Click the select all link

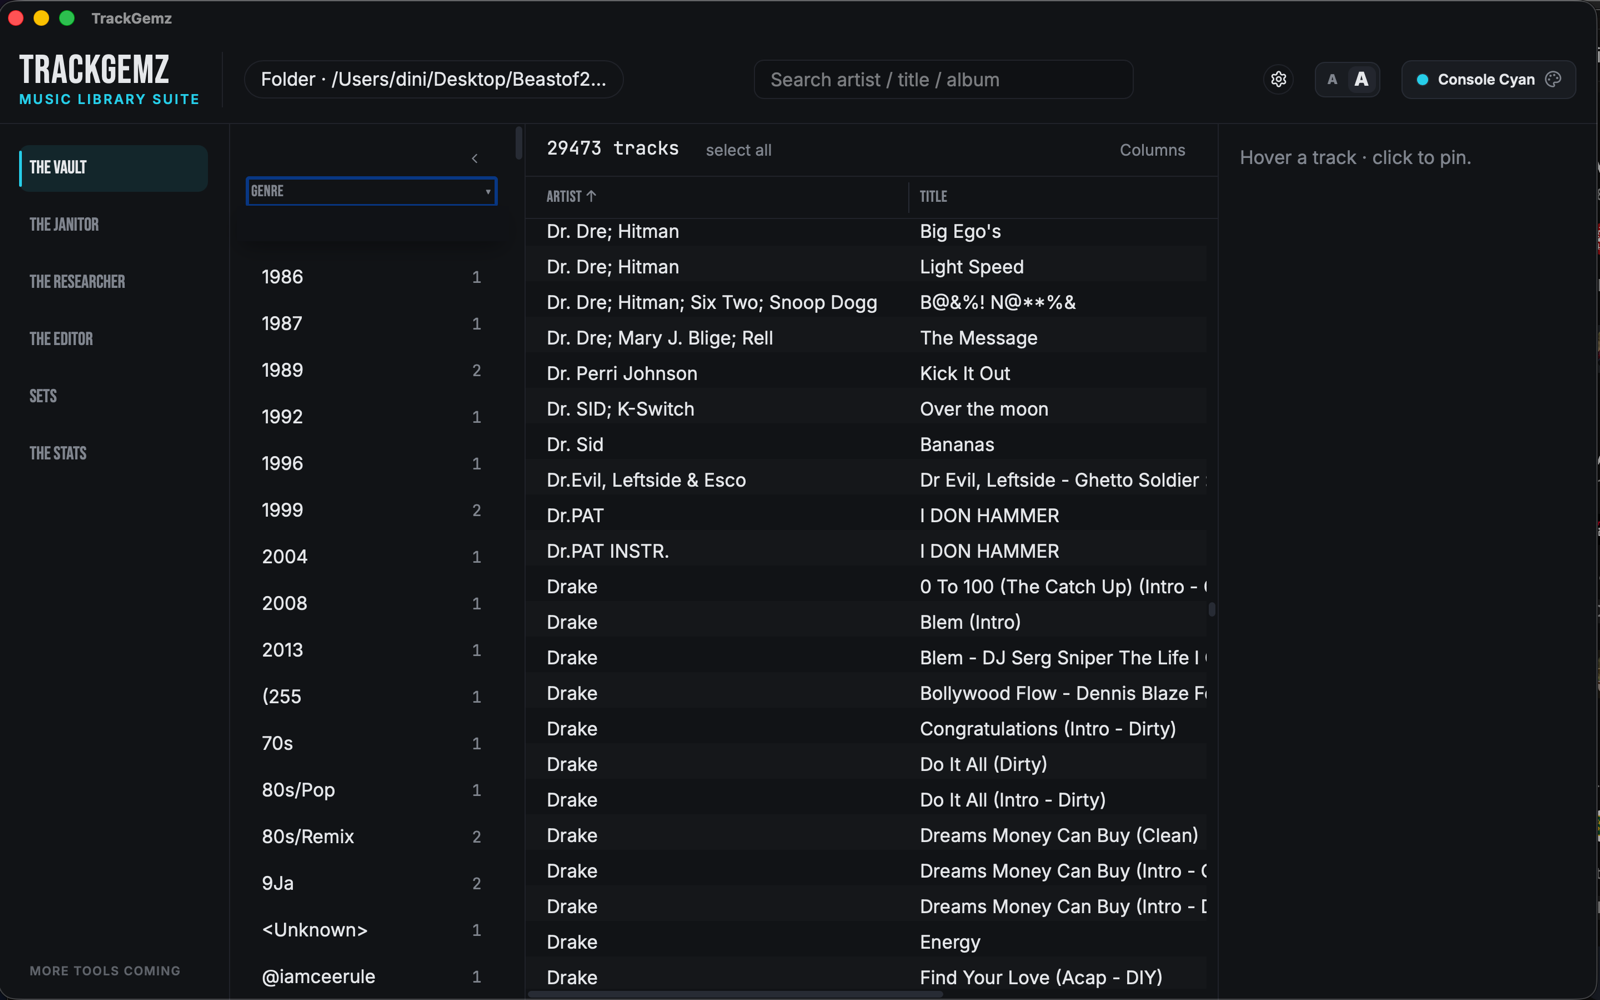pyautogui.click(x=738, y=150)
